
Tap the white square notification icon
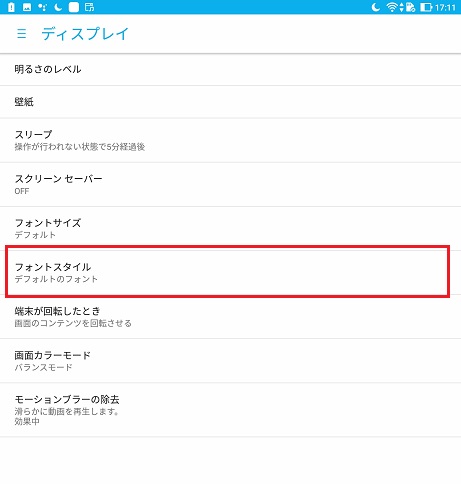point(74,7)
